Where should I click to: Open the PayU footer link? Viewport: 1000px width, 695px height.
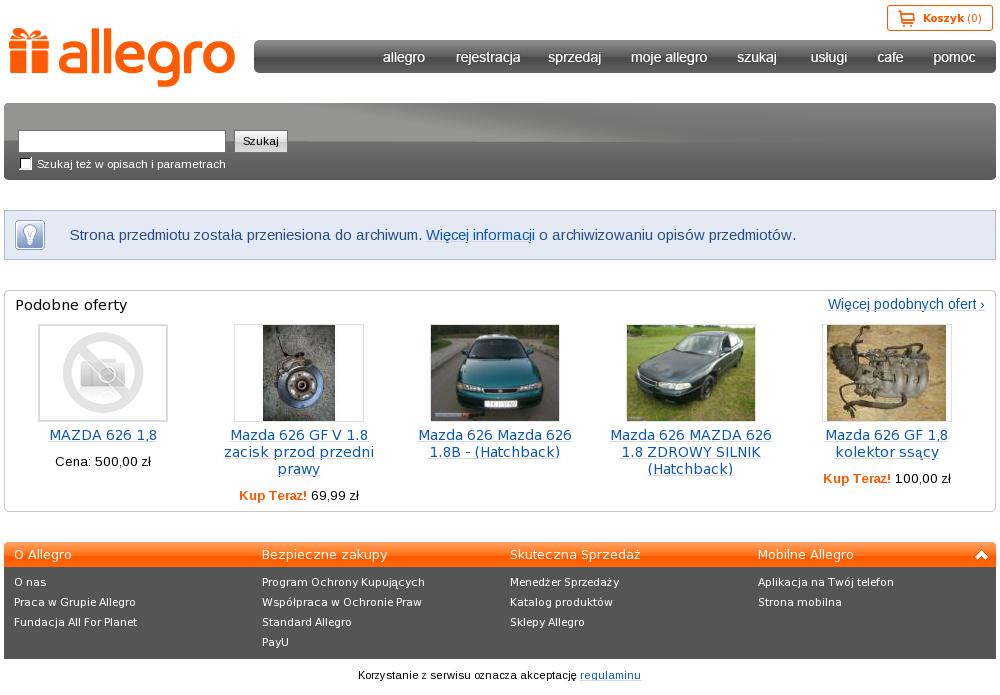coord(275,642)
